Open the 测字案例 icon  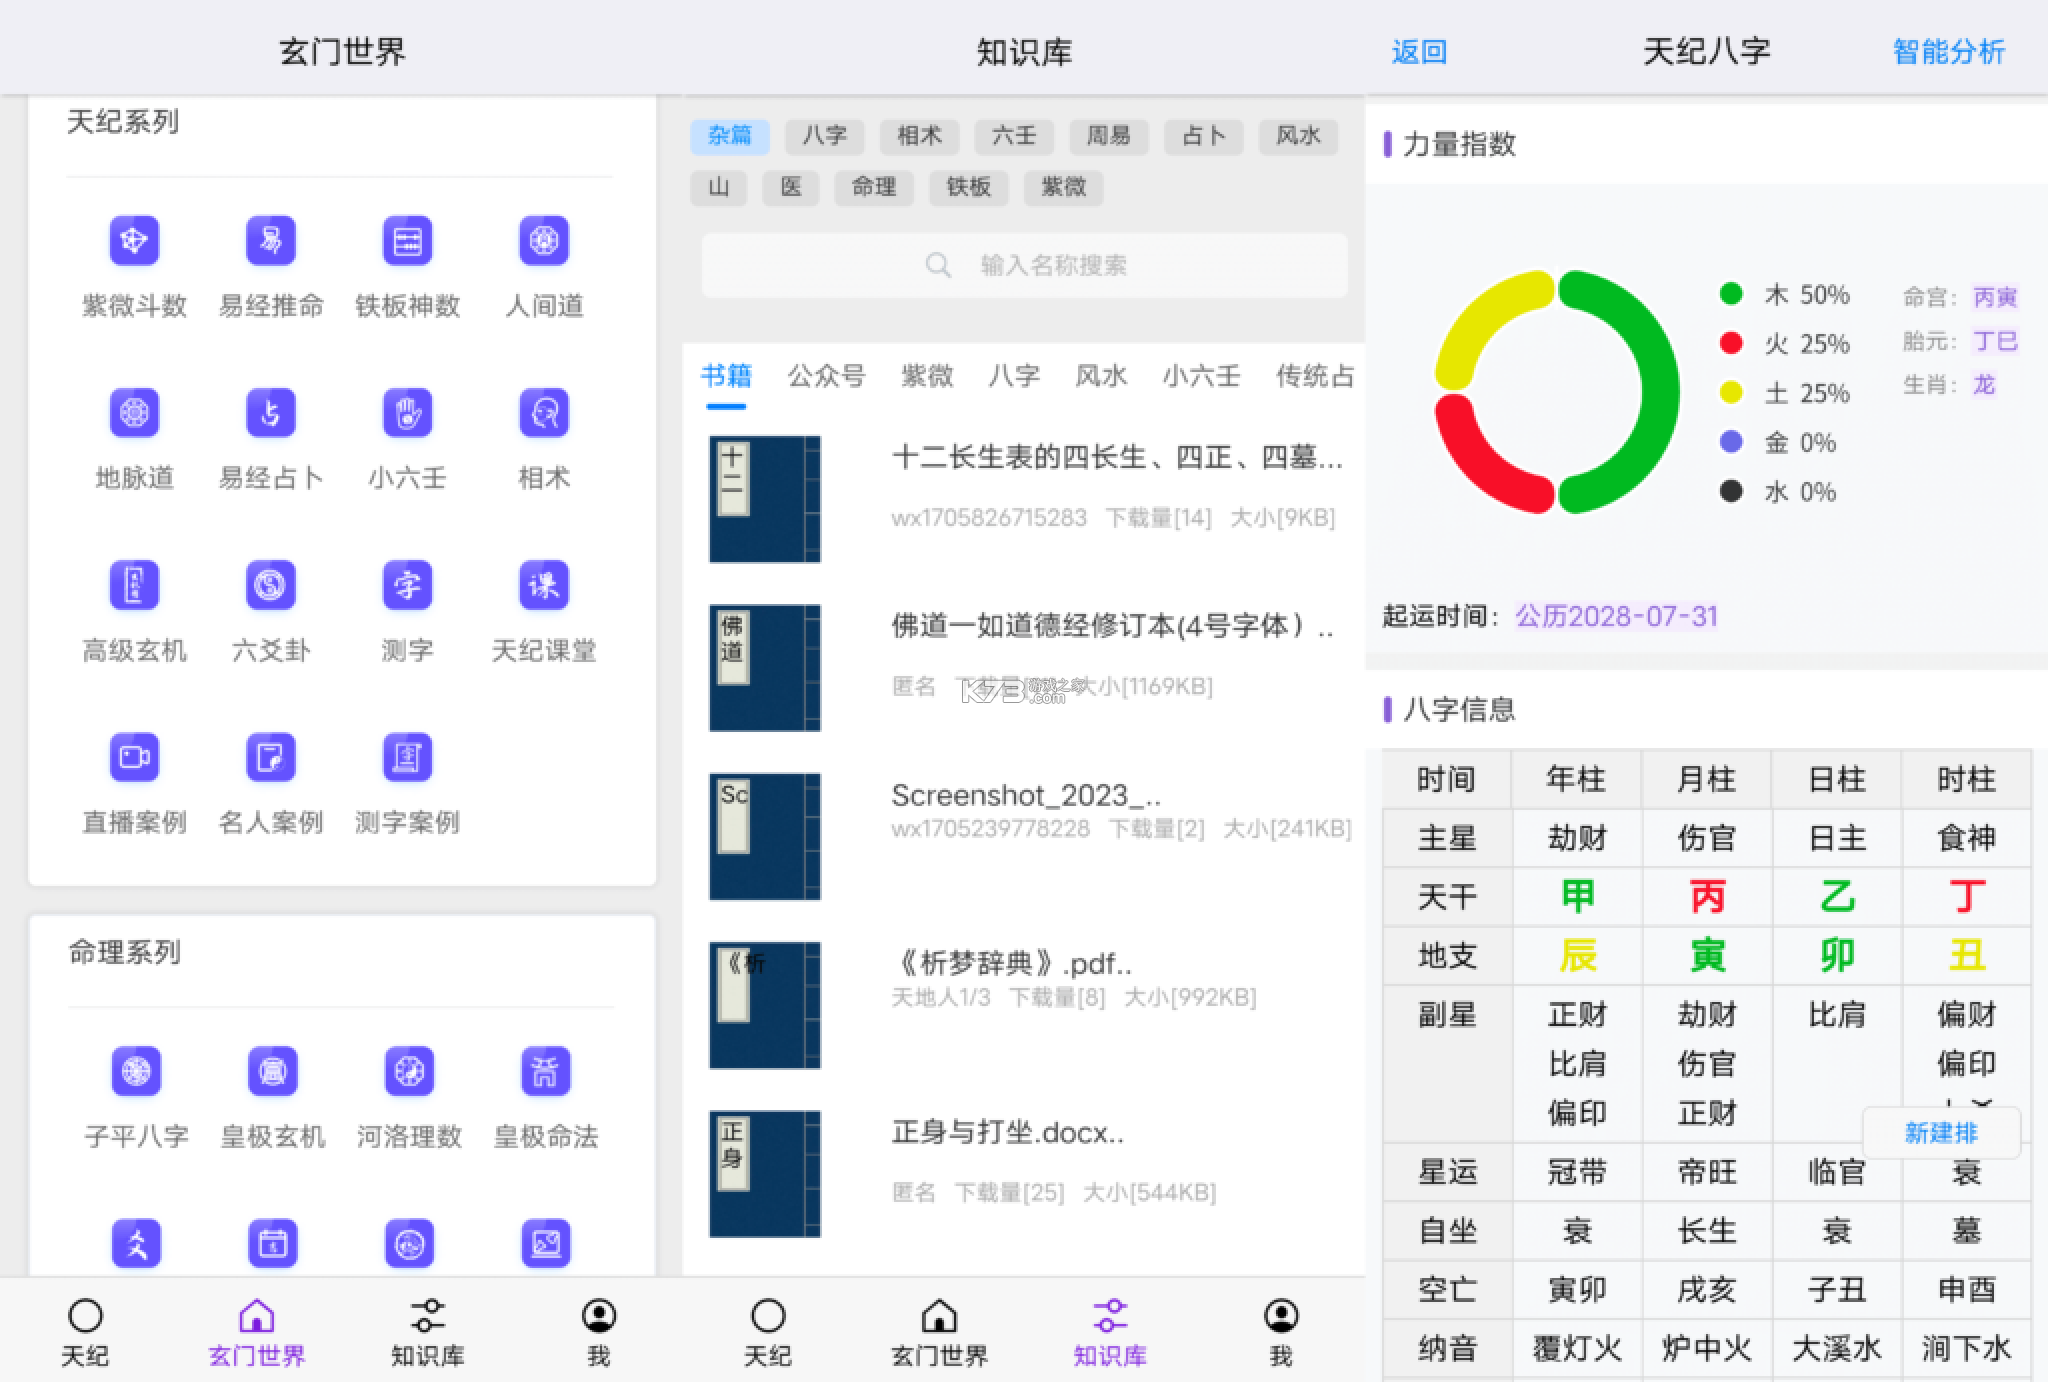[407, 757]
